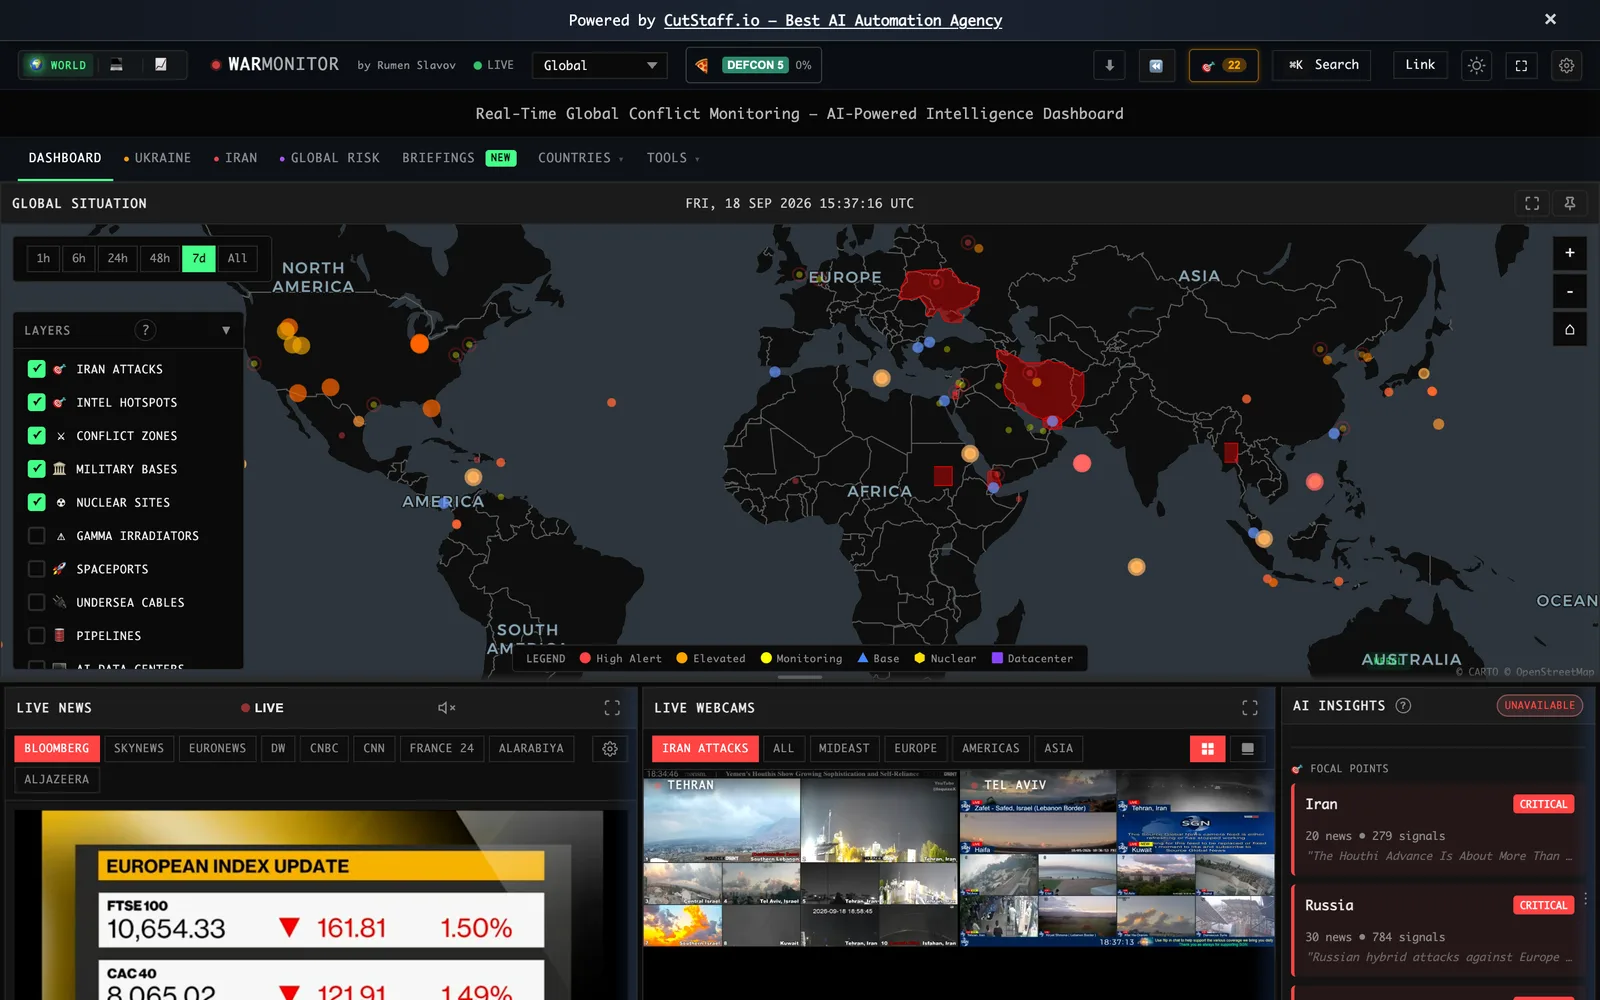
Task: Select the All time range
Action: [x=237, y=258]
